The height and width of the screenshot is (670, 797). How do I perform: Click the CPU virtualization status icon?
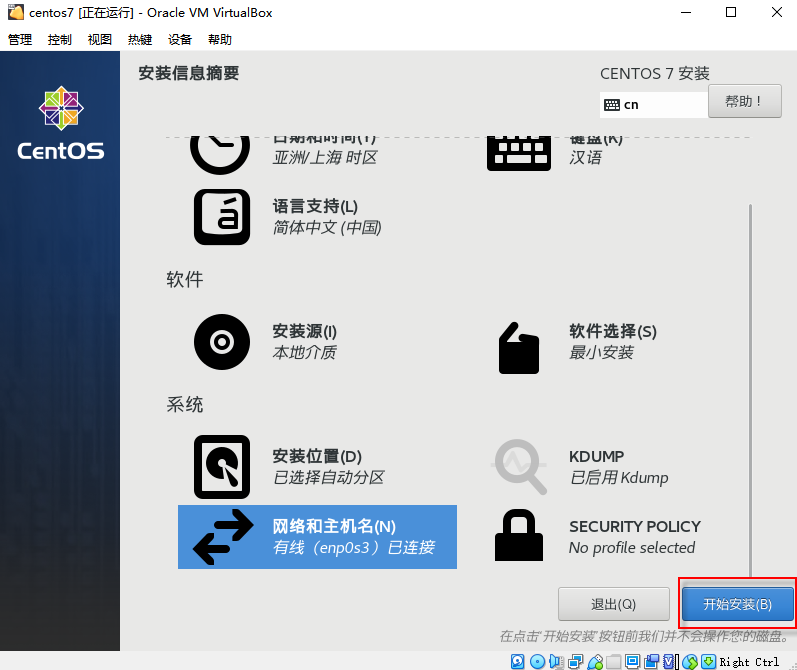click(670, 661)
